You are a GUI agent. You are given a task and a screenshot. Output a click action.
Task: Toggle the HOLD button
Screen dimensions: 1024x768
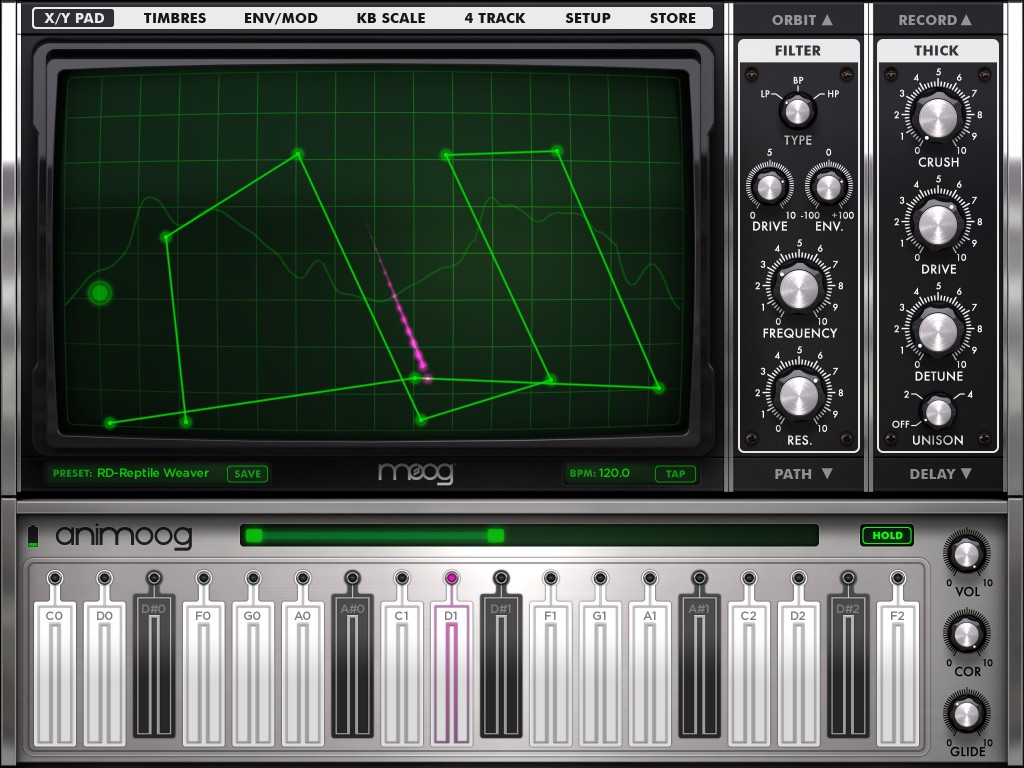887,536
